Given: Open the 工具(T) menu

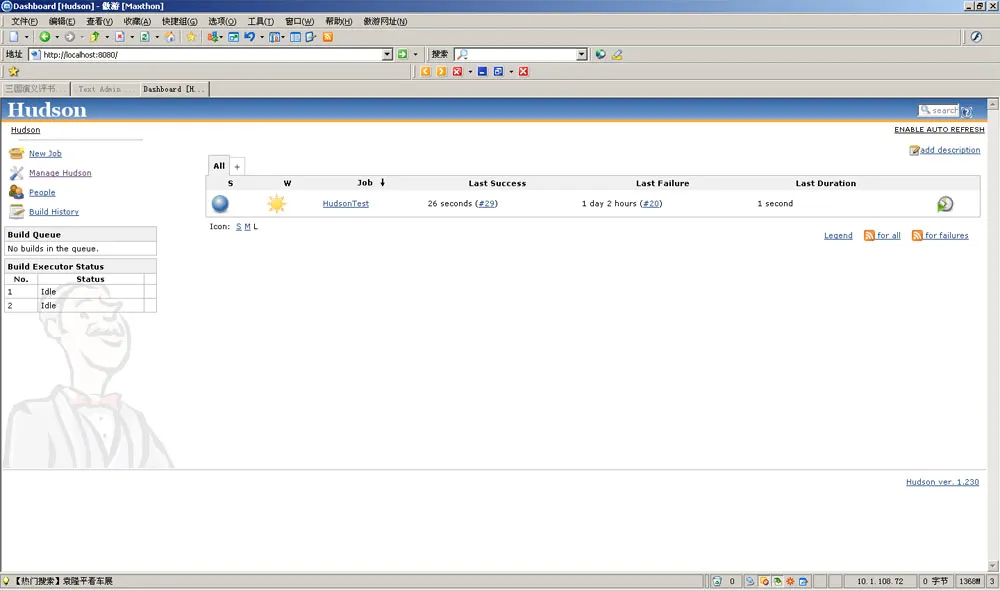Looking at the screenshot, I should tap(260, 21).
